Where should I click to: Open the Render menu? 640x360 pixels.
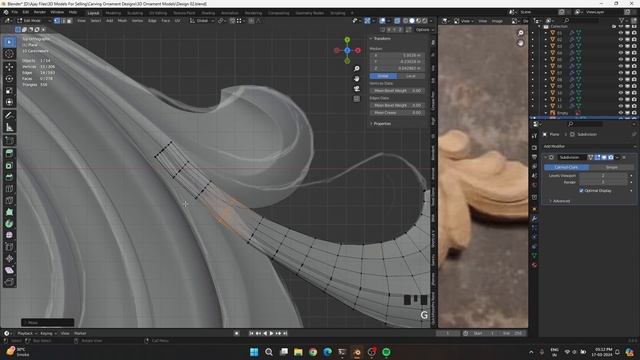point(40,12)
